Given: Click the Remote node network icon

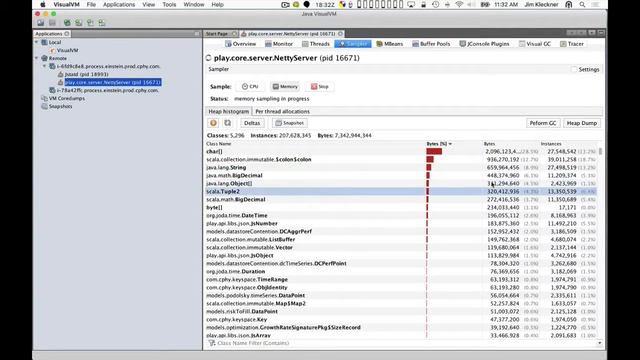Looking at the screenshot, I should pos(44,58).
